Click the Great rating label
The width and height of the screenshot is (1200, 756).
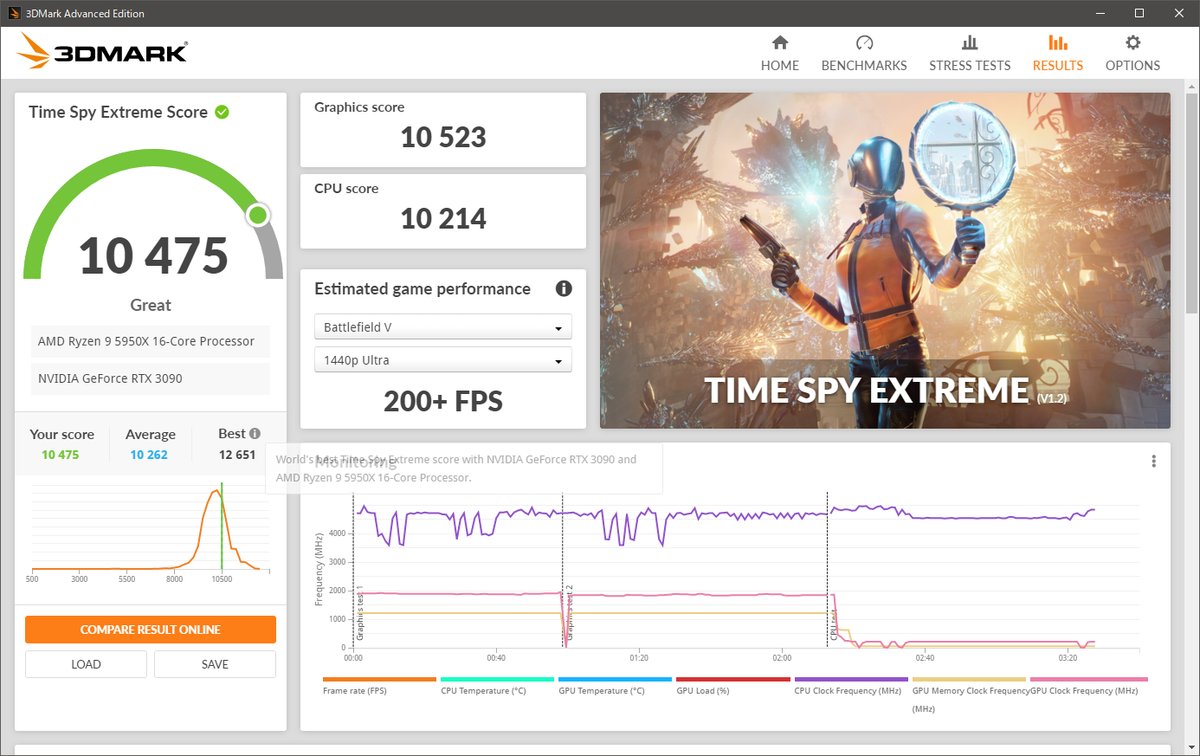coord(151,305)
